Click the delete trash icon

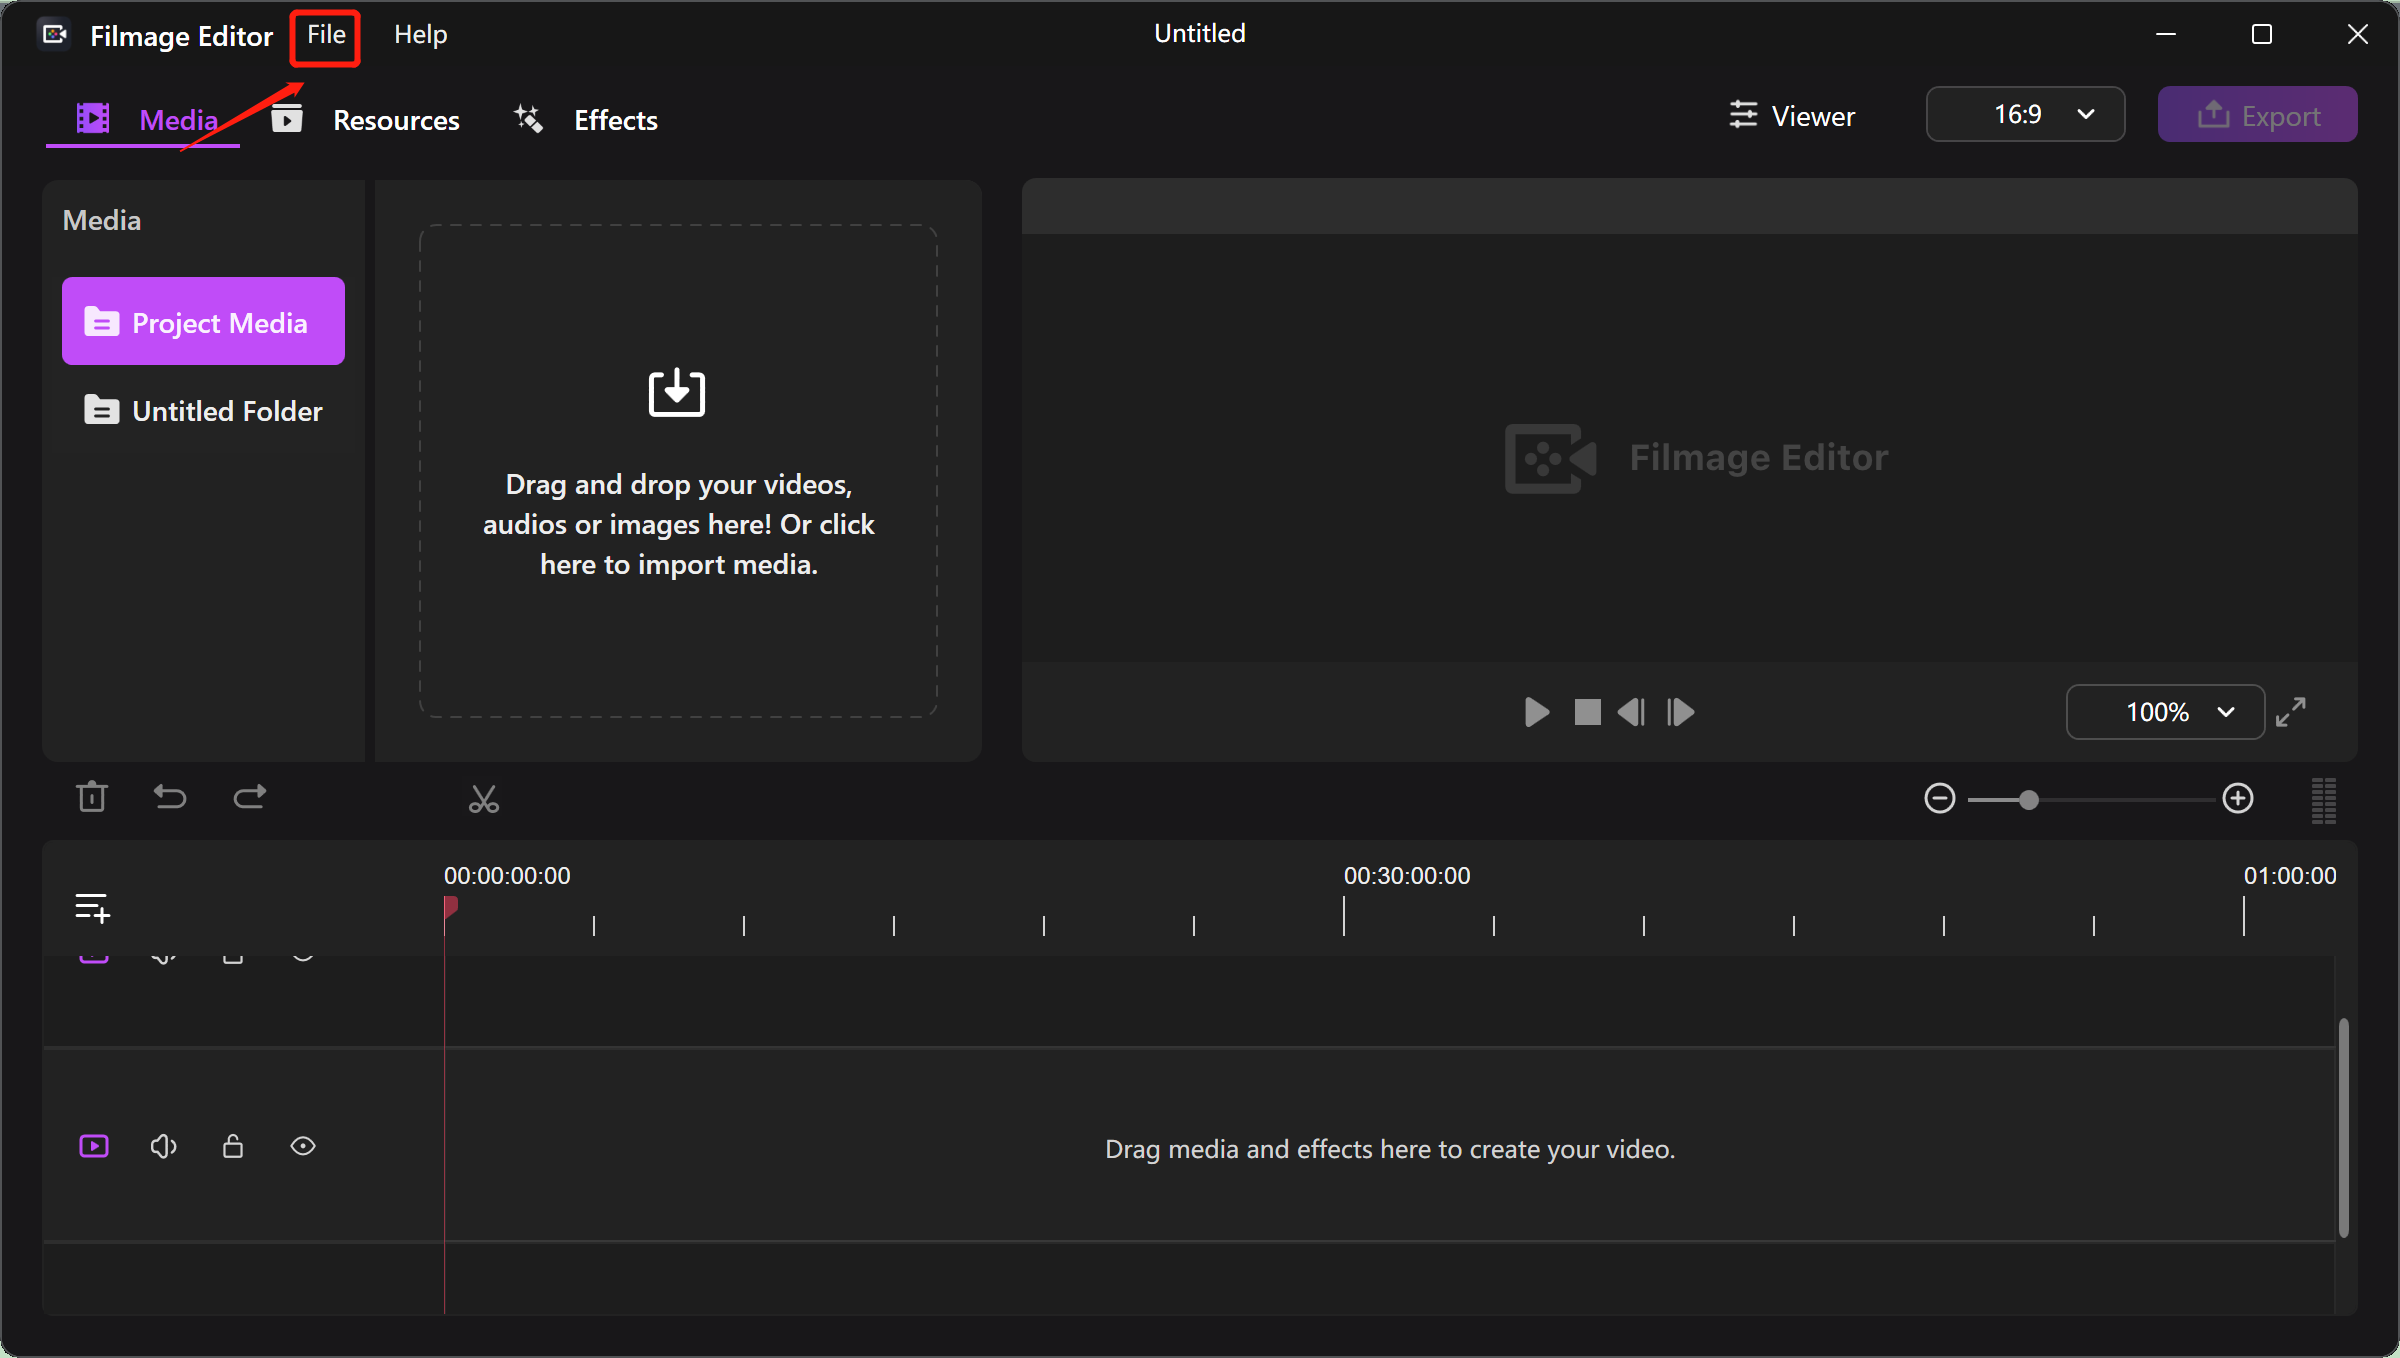[x=92, y=797]
